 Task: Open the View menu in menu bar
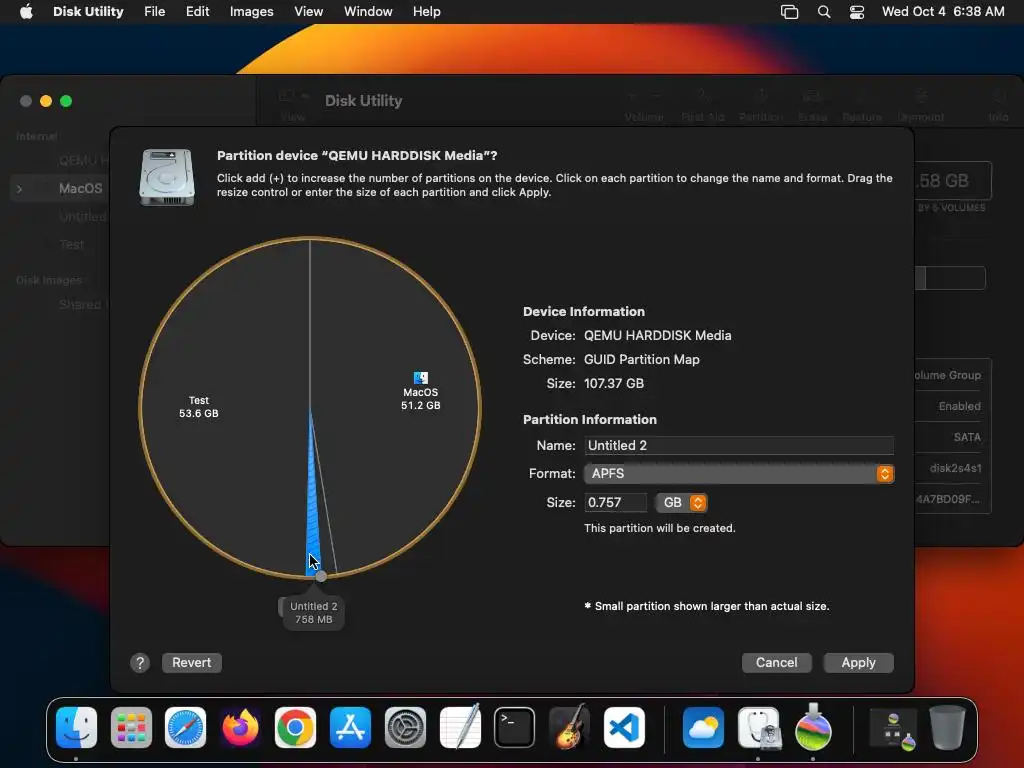(x=308, y=12)
